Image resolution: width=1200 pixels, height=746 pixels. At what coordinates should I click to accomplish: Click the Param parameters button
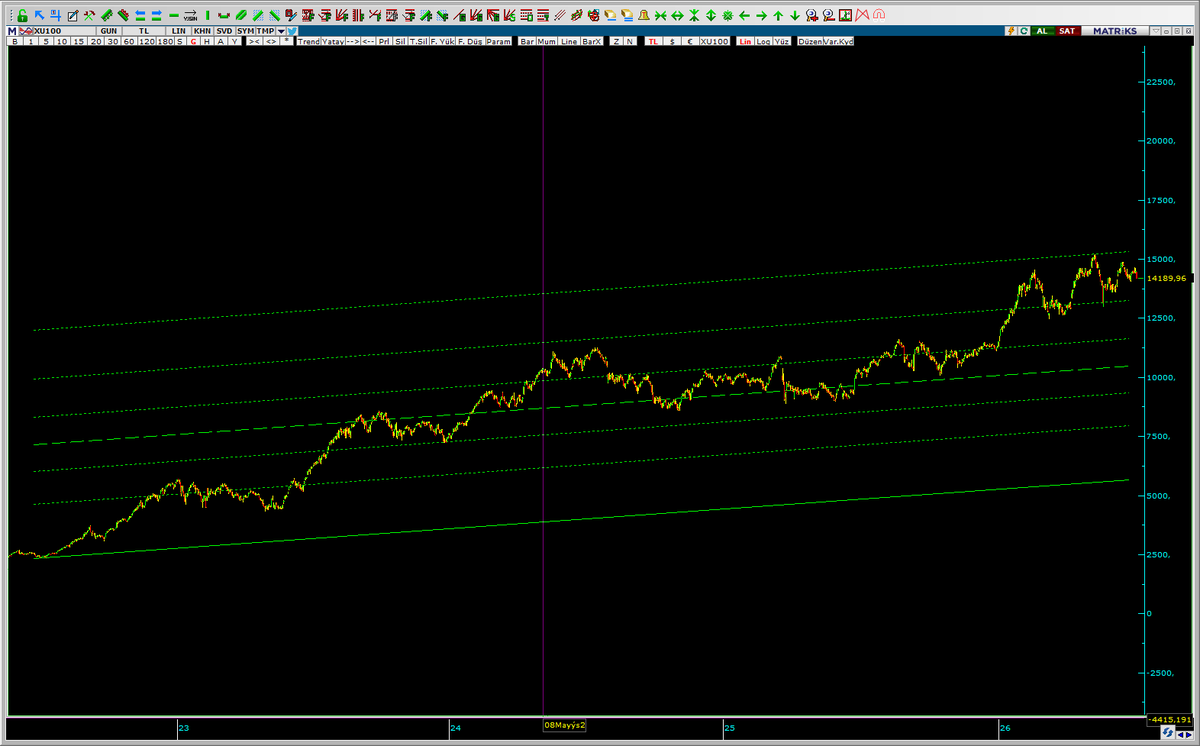498,42
